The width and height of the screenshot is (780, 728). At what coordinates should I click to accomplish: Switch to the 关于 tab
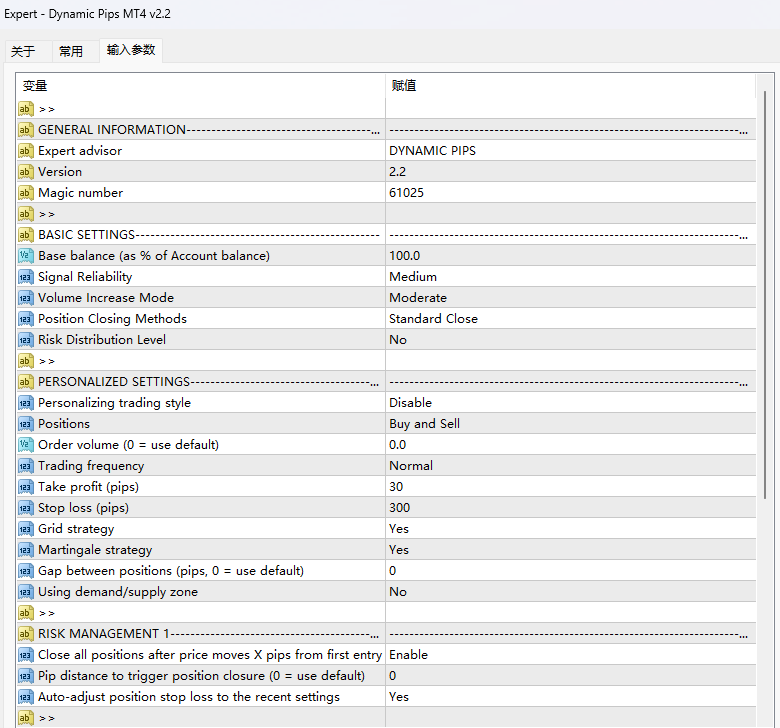coord(23,52)
